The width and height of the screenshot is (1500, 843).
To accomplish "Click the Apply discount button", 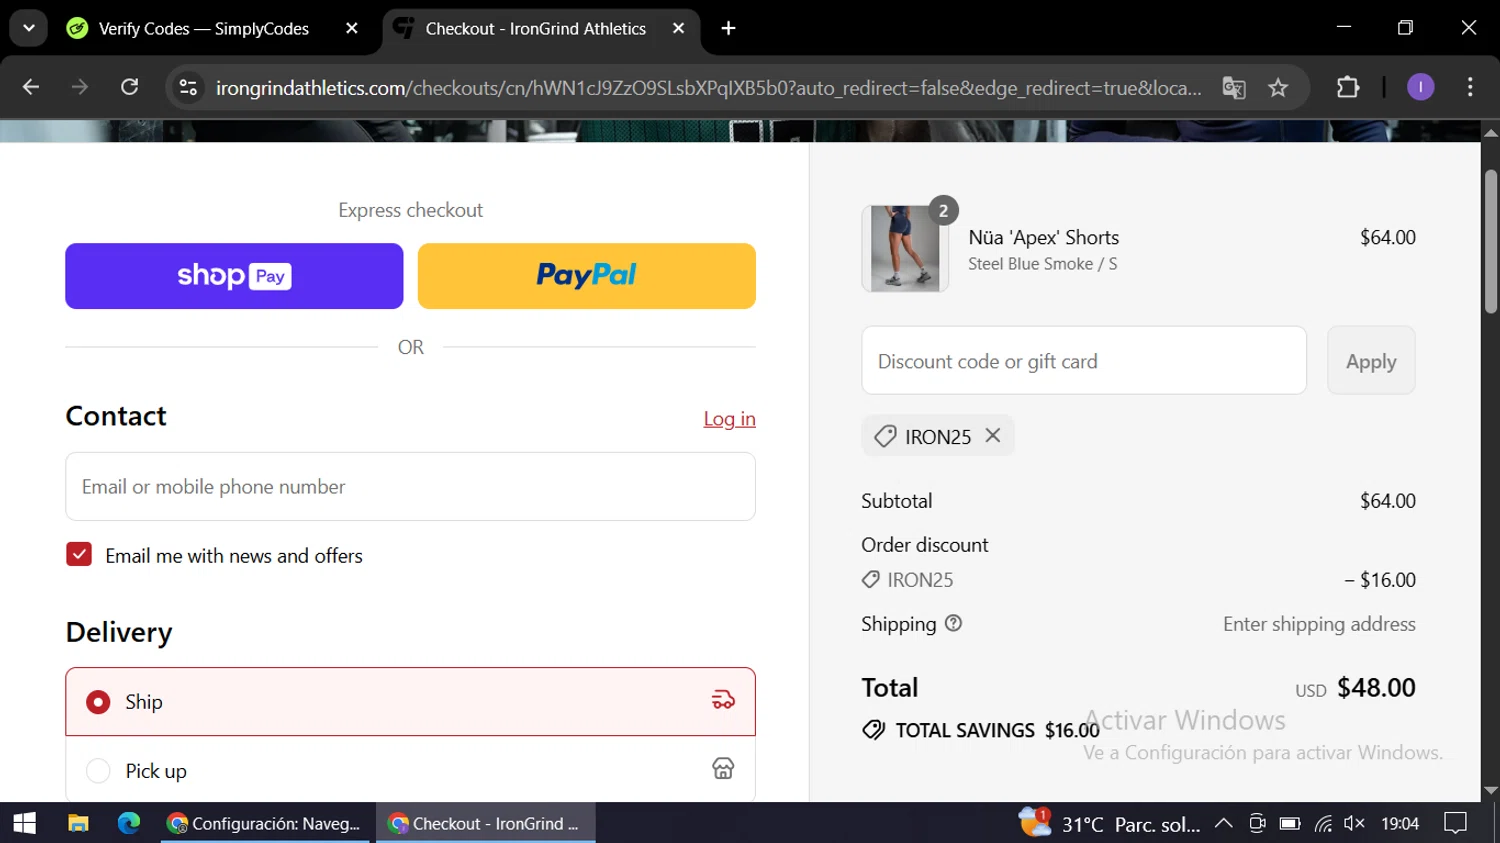I will coord(1371,361).
